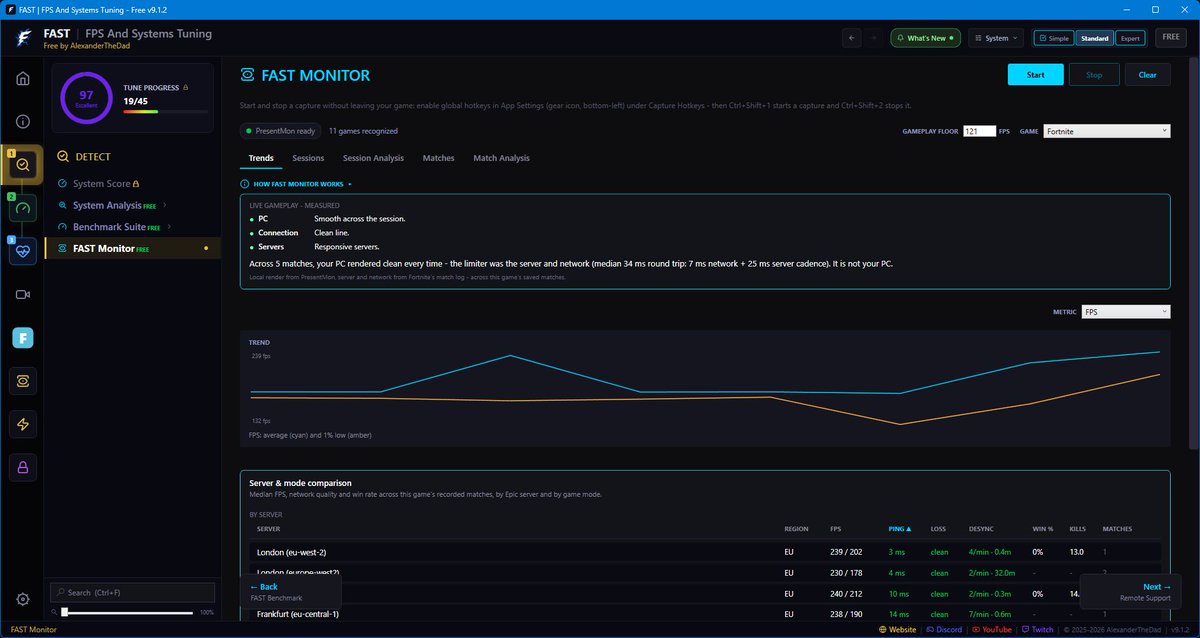The height and width of the screenshot is (638, 1200).
Task: Open FAST Monitor in Detect list
Action: (133, 248)
